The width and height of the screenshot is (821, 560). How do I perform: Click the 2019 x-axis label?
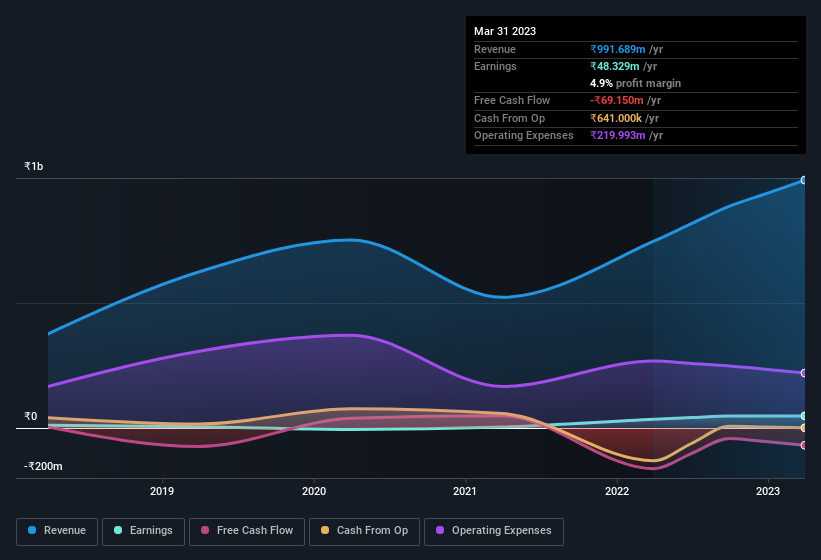pos(162,491)
